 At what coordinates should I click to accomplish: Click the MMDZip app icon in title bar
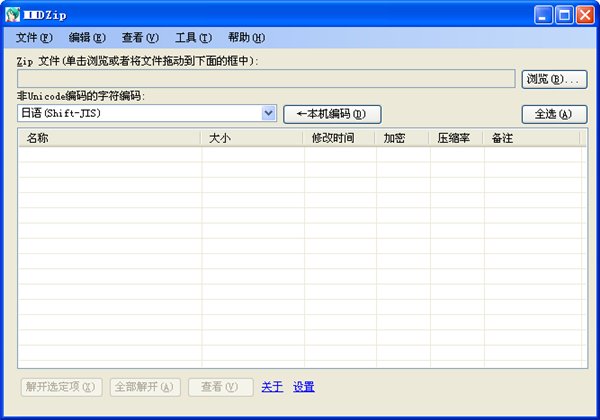point(12,15)
